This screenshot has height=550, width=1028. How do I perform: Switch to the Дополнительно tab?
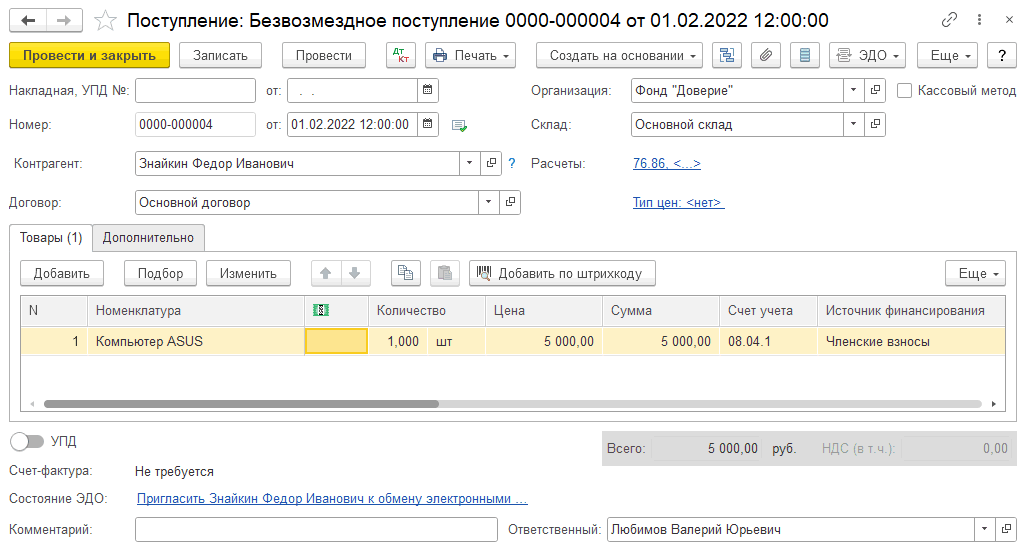tap(148, 238)
